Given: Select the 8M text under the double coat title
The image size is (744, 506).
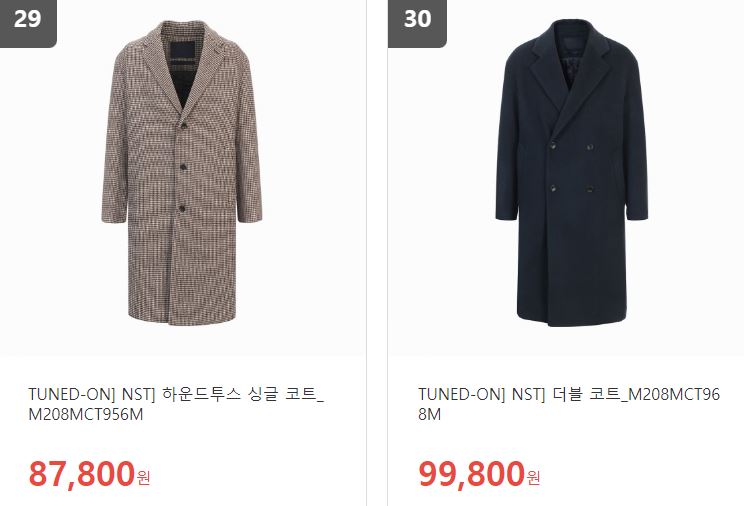Looking at the screenshot, I should (x=429, y=414).
